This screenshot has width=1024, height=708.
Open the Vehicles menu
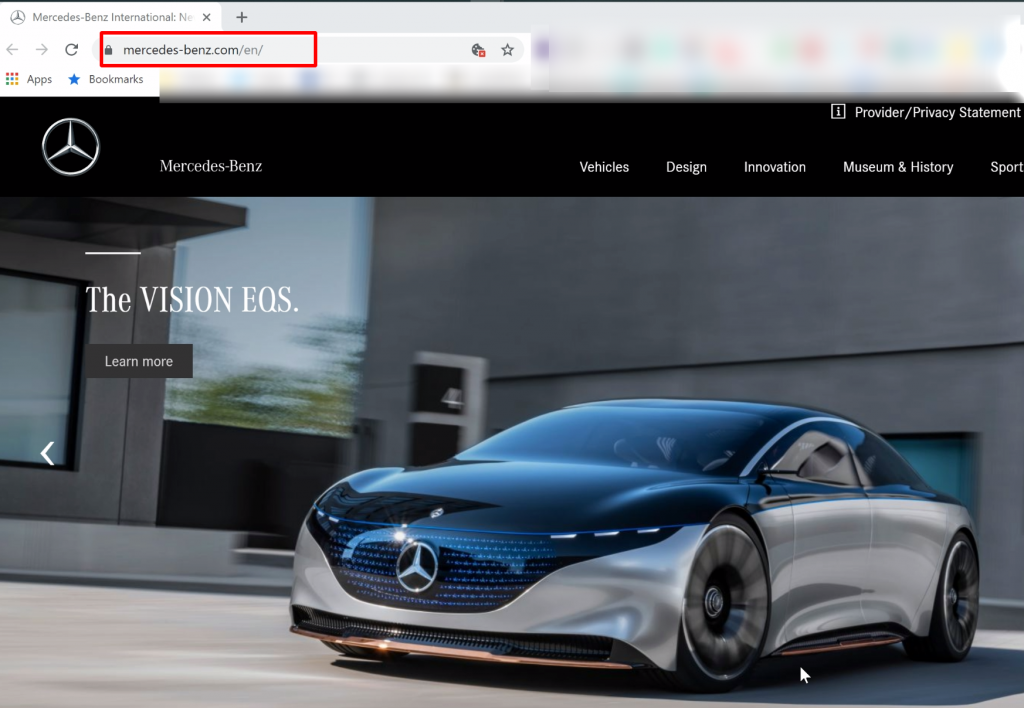(604, 167)
